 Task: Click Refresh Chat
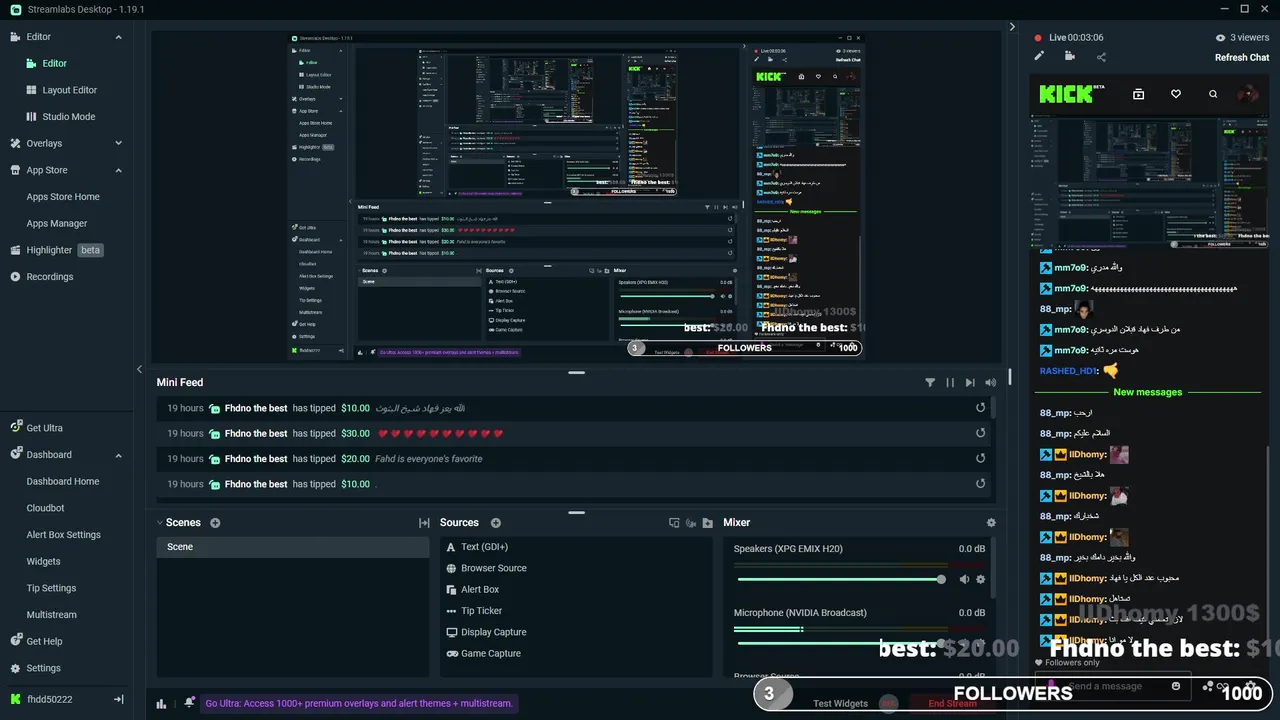(1242, 57)
